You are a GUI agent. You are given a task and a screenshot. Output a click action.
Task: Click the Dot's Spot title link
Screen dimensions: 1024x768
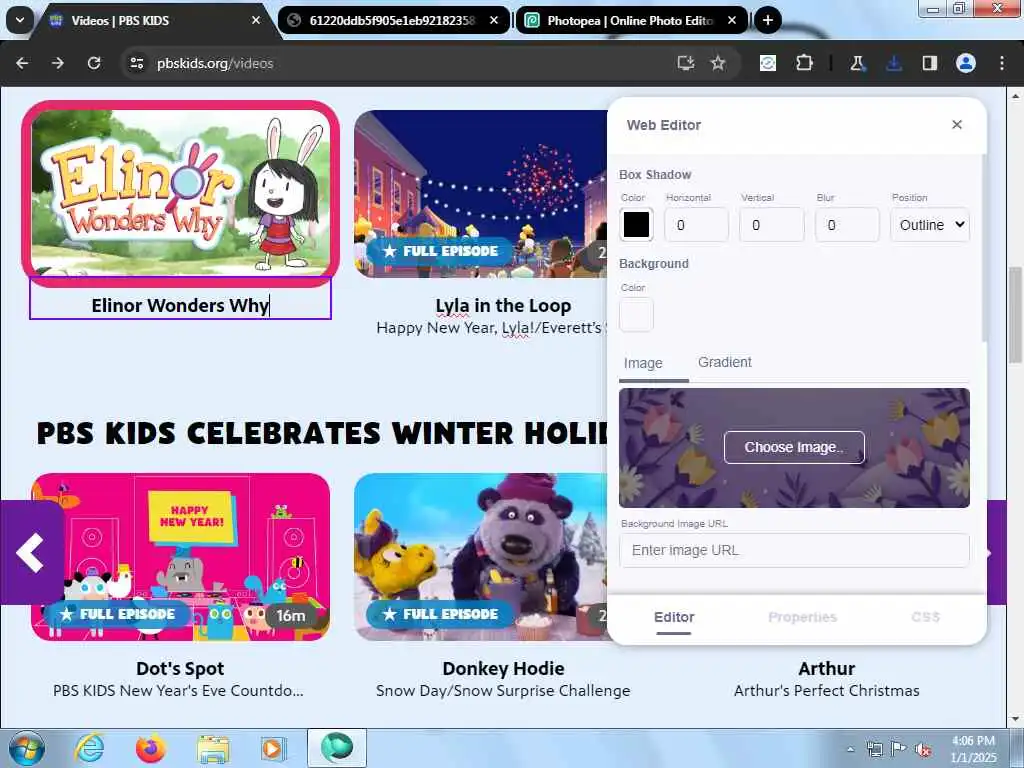coord(180,669)
